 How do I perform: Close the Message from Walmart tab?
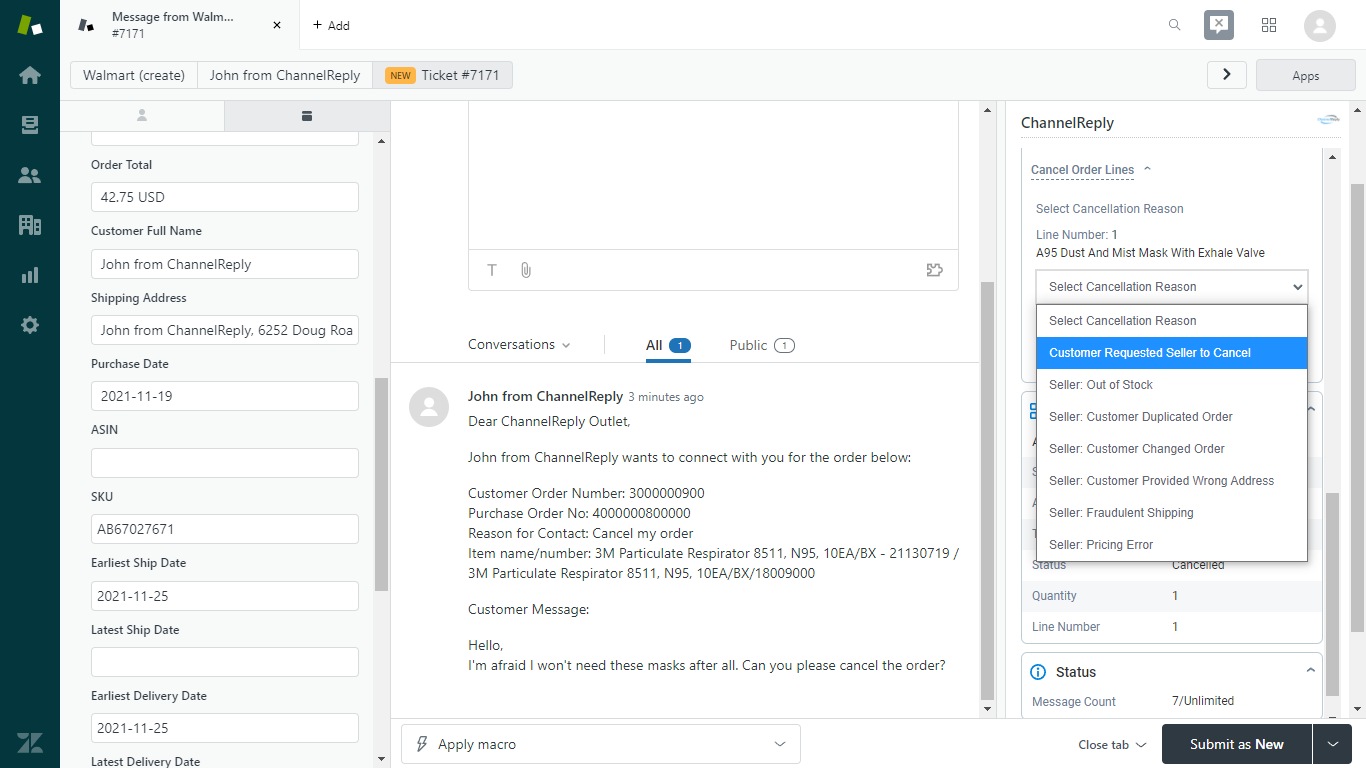[x=277, y=25]
